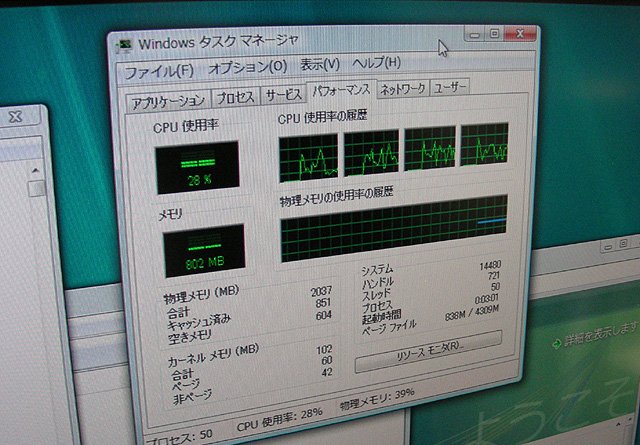Viewport: 640px width, 445px height.
Task: Click the physical memory total value 2037
Action: (321, 291)
